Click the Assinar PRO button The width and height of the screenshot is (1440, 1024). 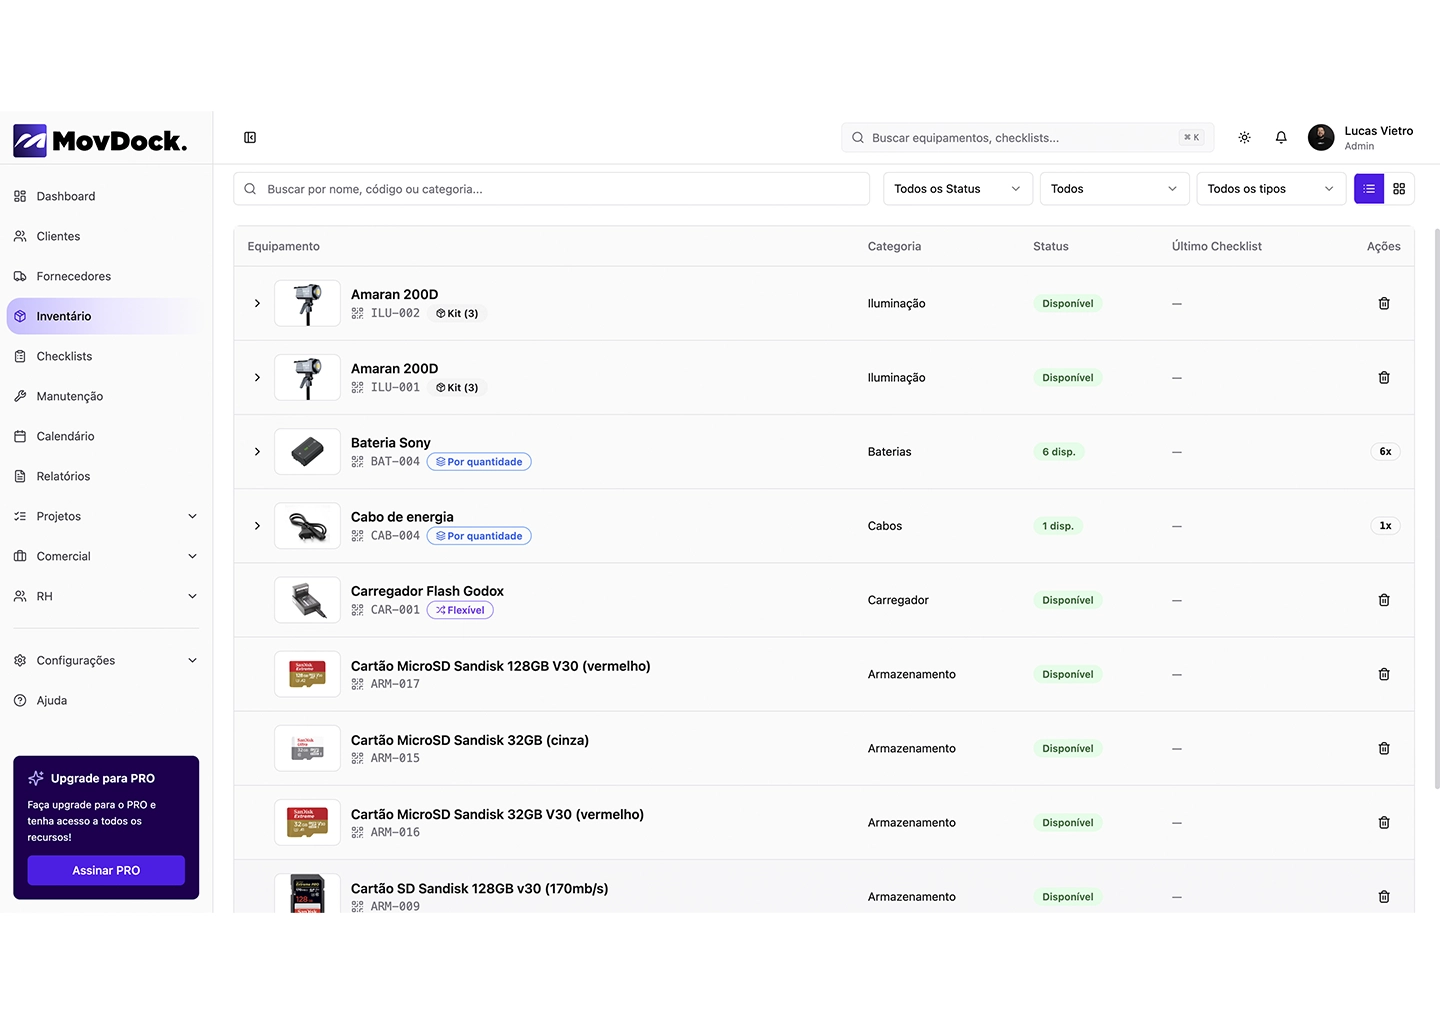(106, 871)
